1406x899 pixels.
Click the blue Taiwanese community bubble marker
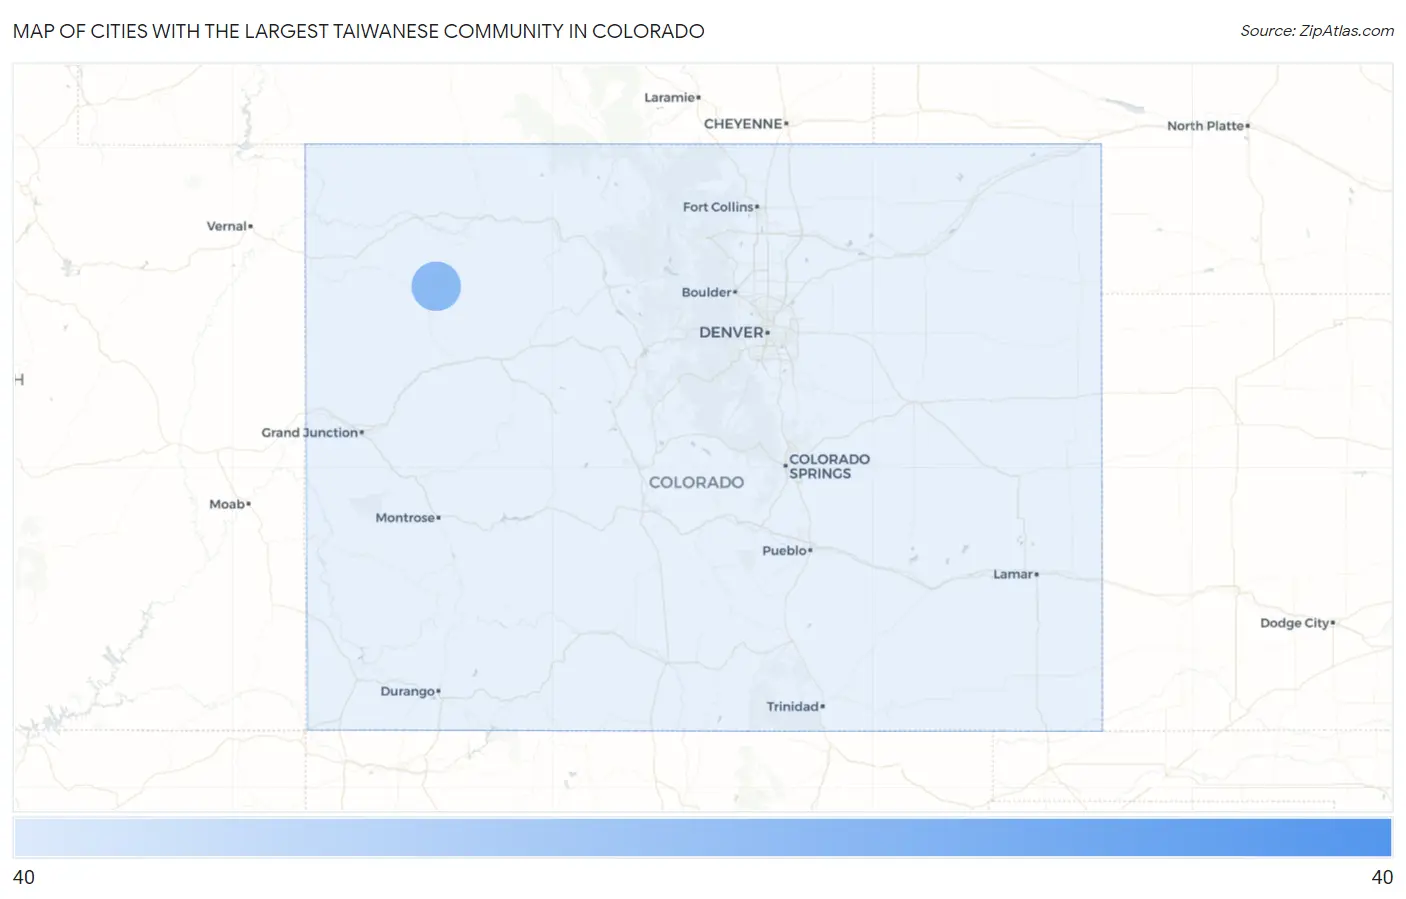point(436,286)
